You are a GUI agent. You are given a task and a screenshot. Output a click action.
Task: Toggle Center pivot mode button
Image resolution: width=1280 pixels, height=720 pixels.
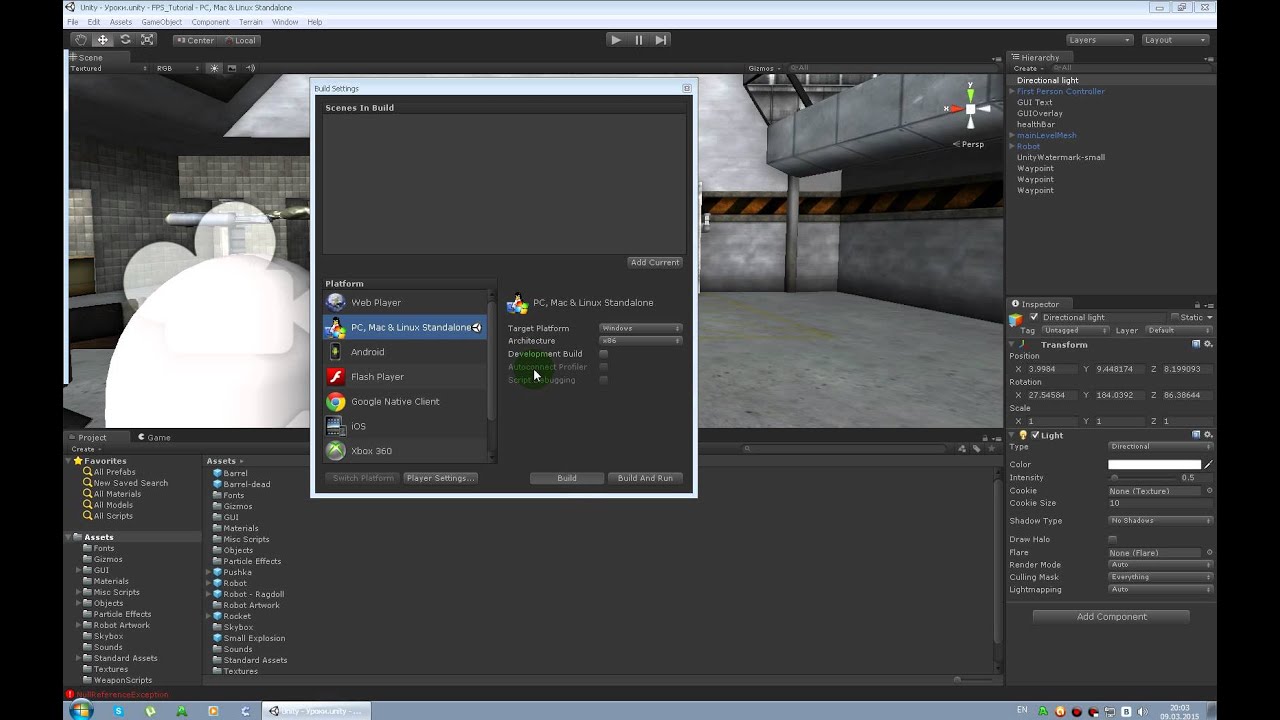[195, 40]
